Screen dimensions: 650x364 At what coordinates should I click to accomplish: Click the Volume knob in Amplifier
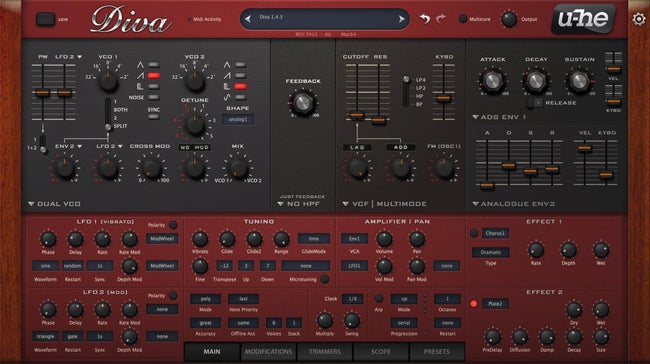coord(384,239)
